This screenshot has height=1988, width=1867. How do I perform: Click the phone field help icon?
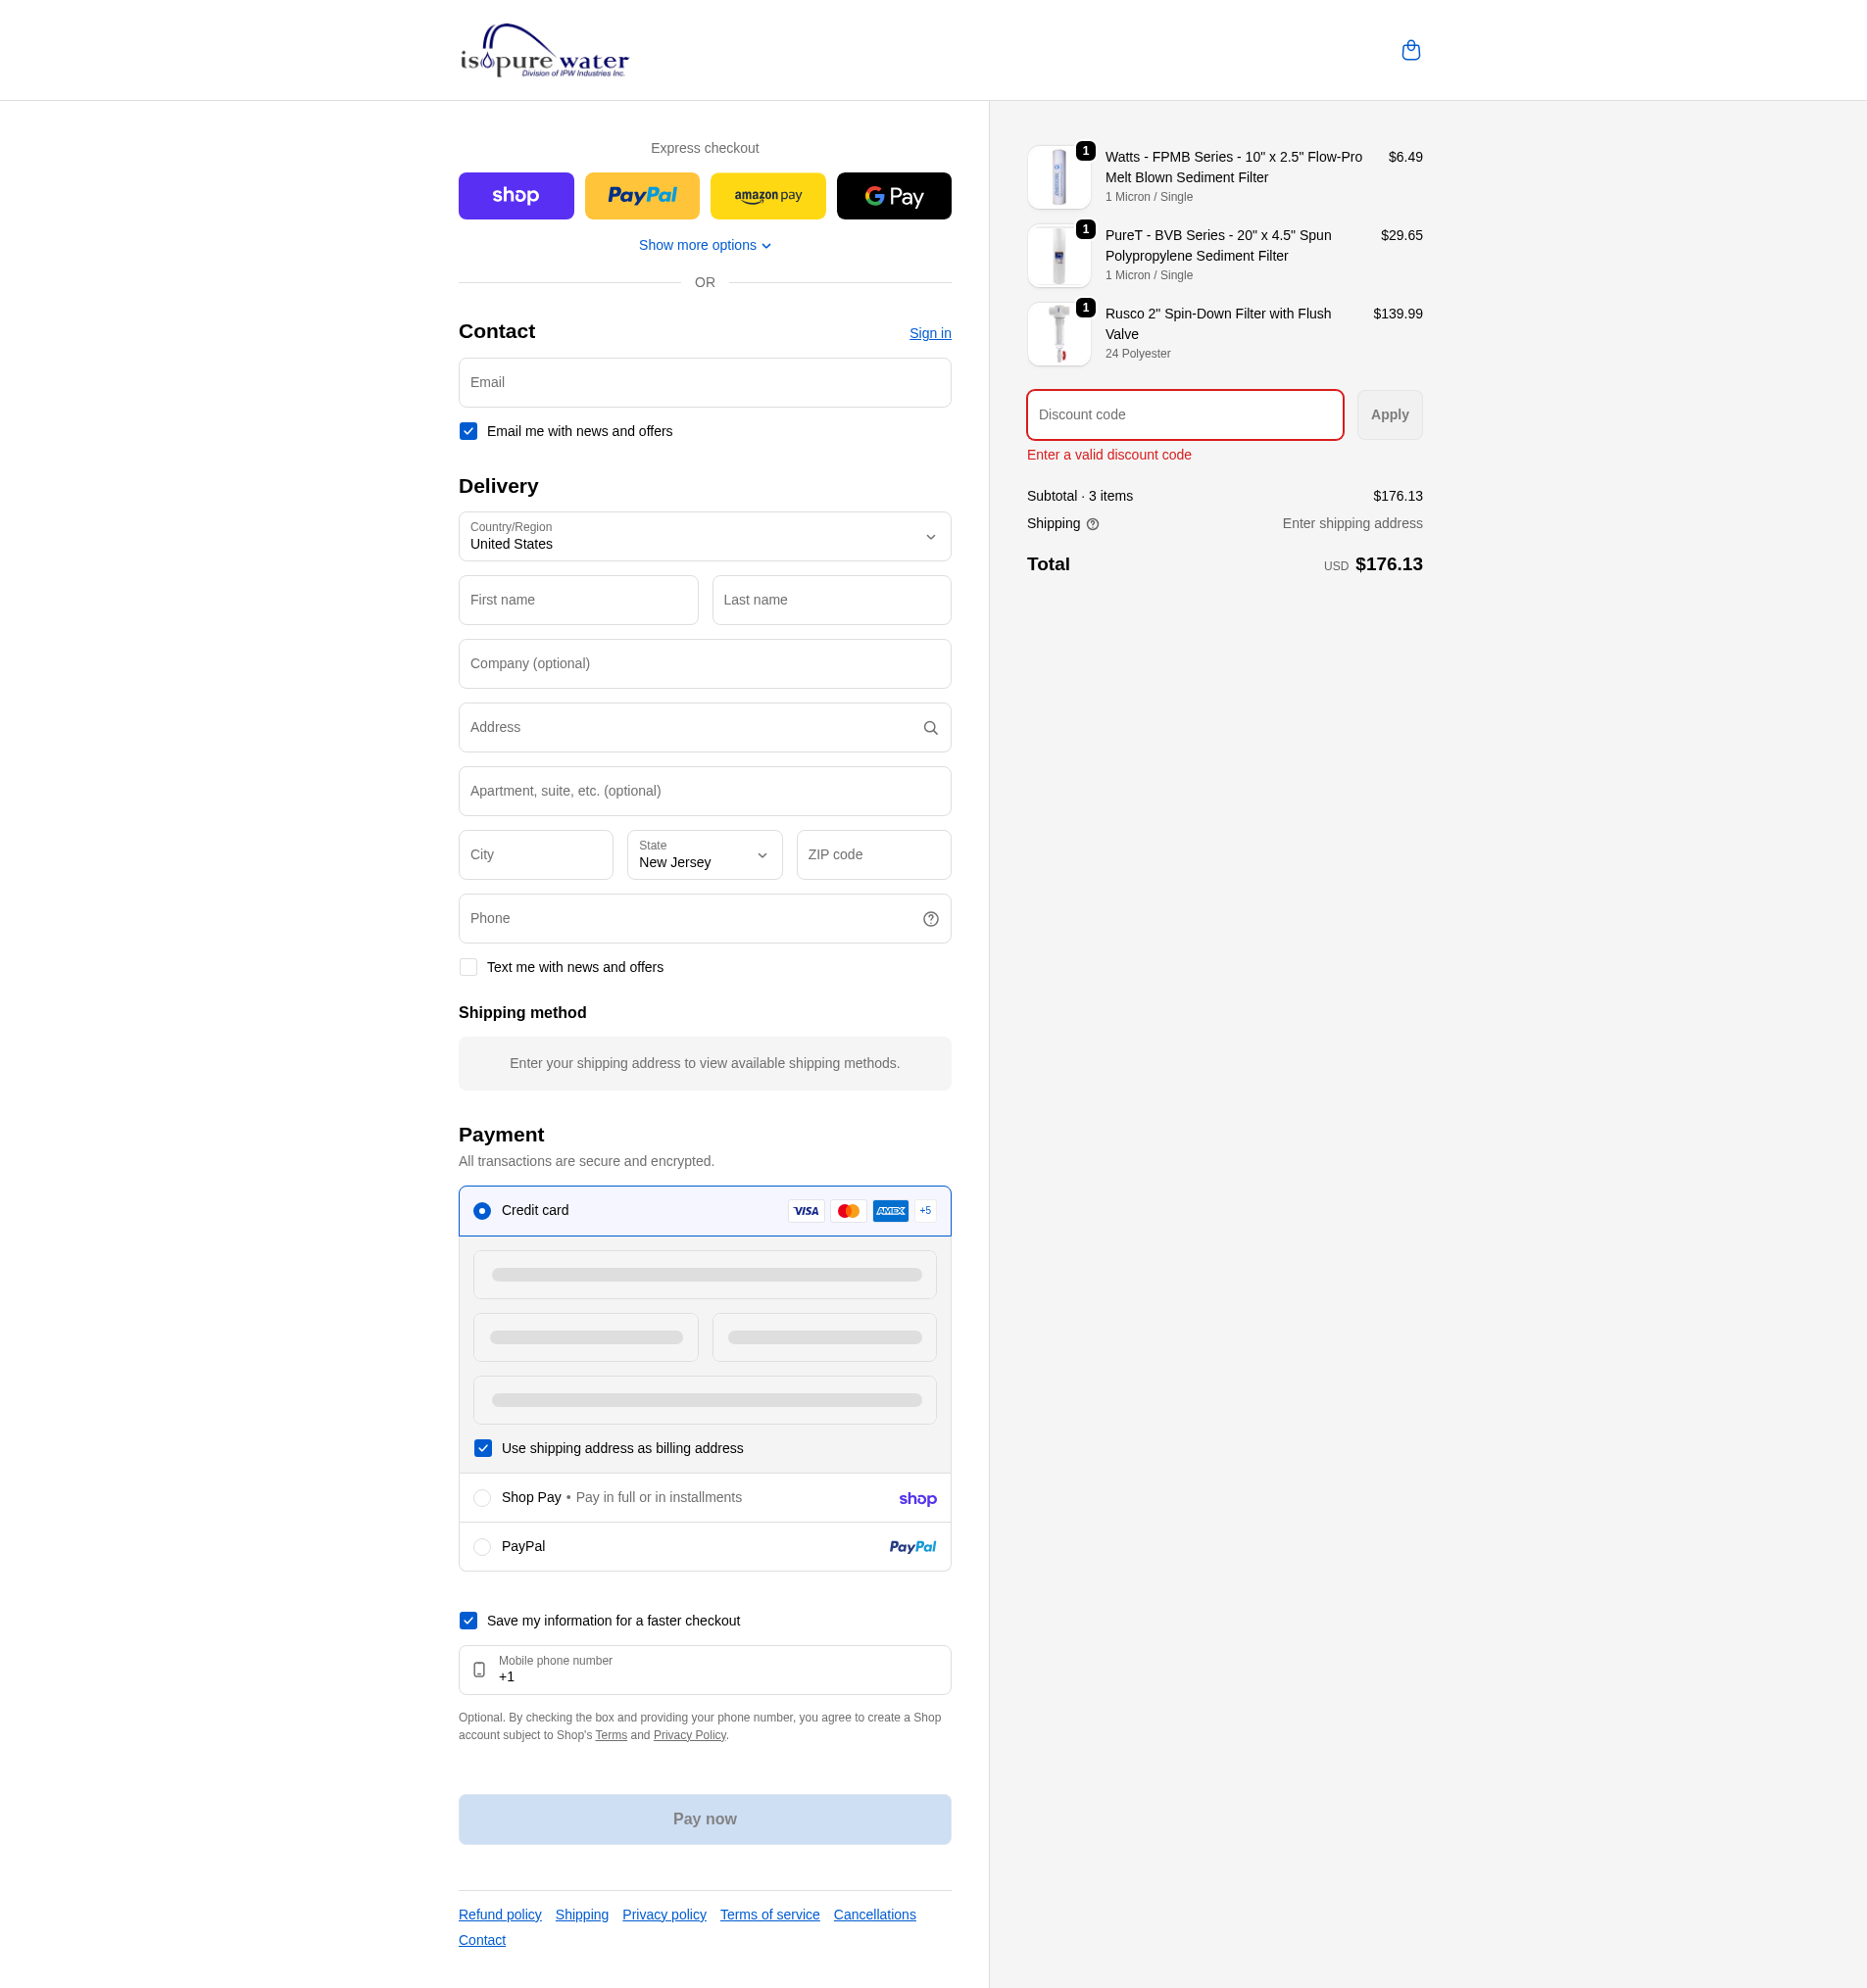(x=930, y=919)
